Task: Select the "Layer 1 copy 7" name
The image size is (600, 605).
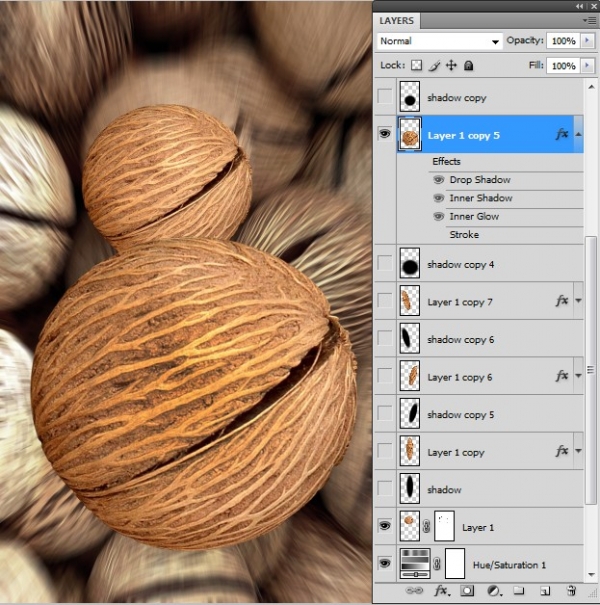Action: 460,302
